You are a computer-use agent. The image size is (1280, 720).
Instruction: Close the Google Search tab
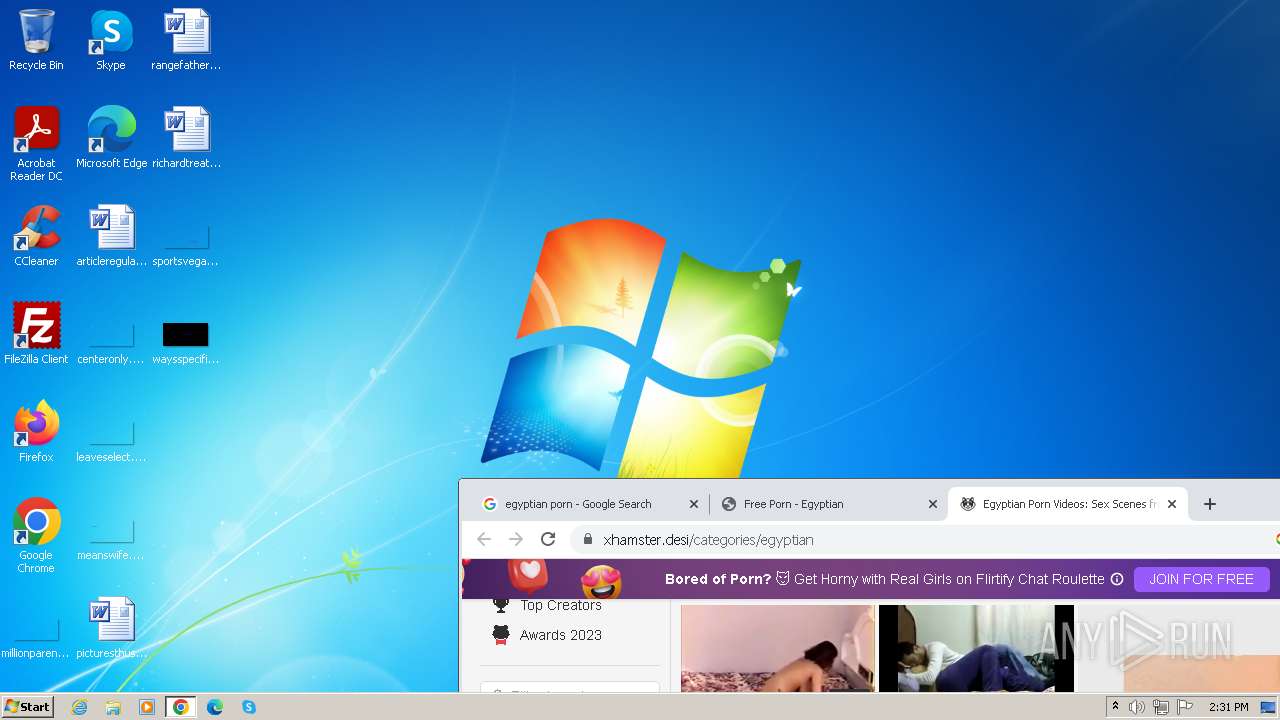(x=694, y=504)
